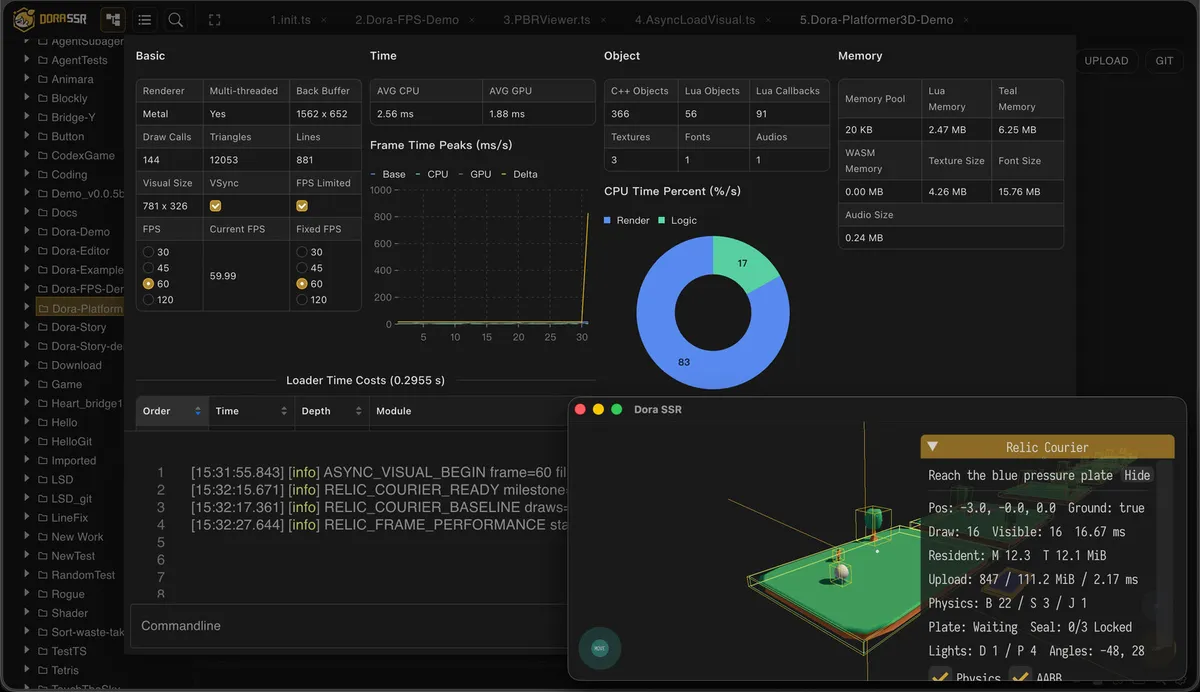Click the folder icon beside Blockly
This screenshot has height=692, width=1200.
pos(42,98)
